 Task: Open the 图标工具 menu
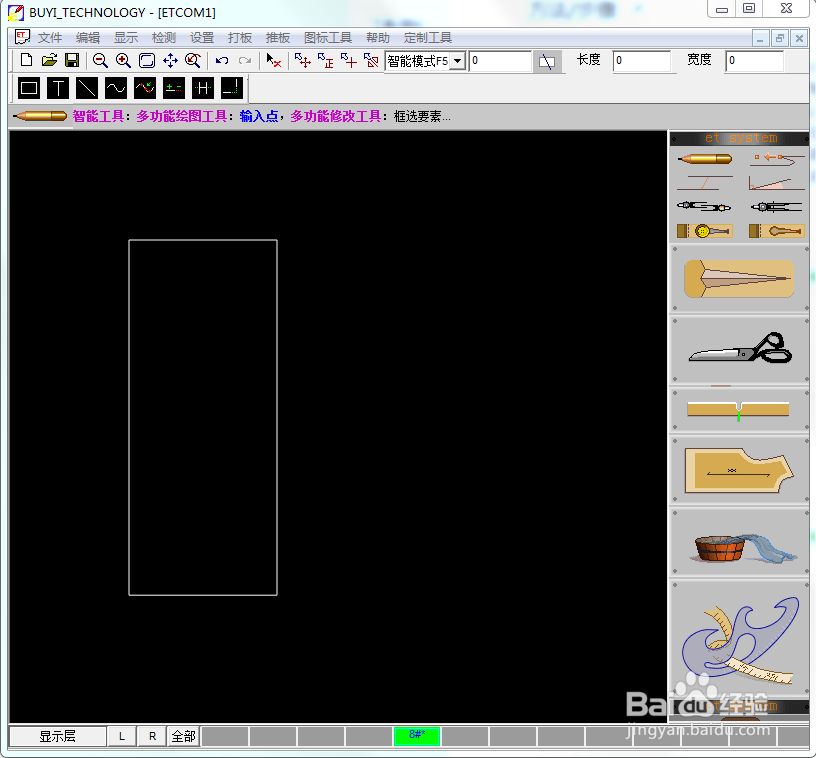(328, 38)
